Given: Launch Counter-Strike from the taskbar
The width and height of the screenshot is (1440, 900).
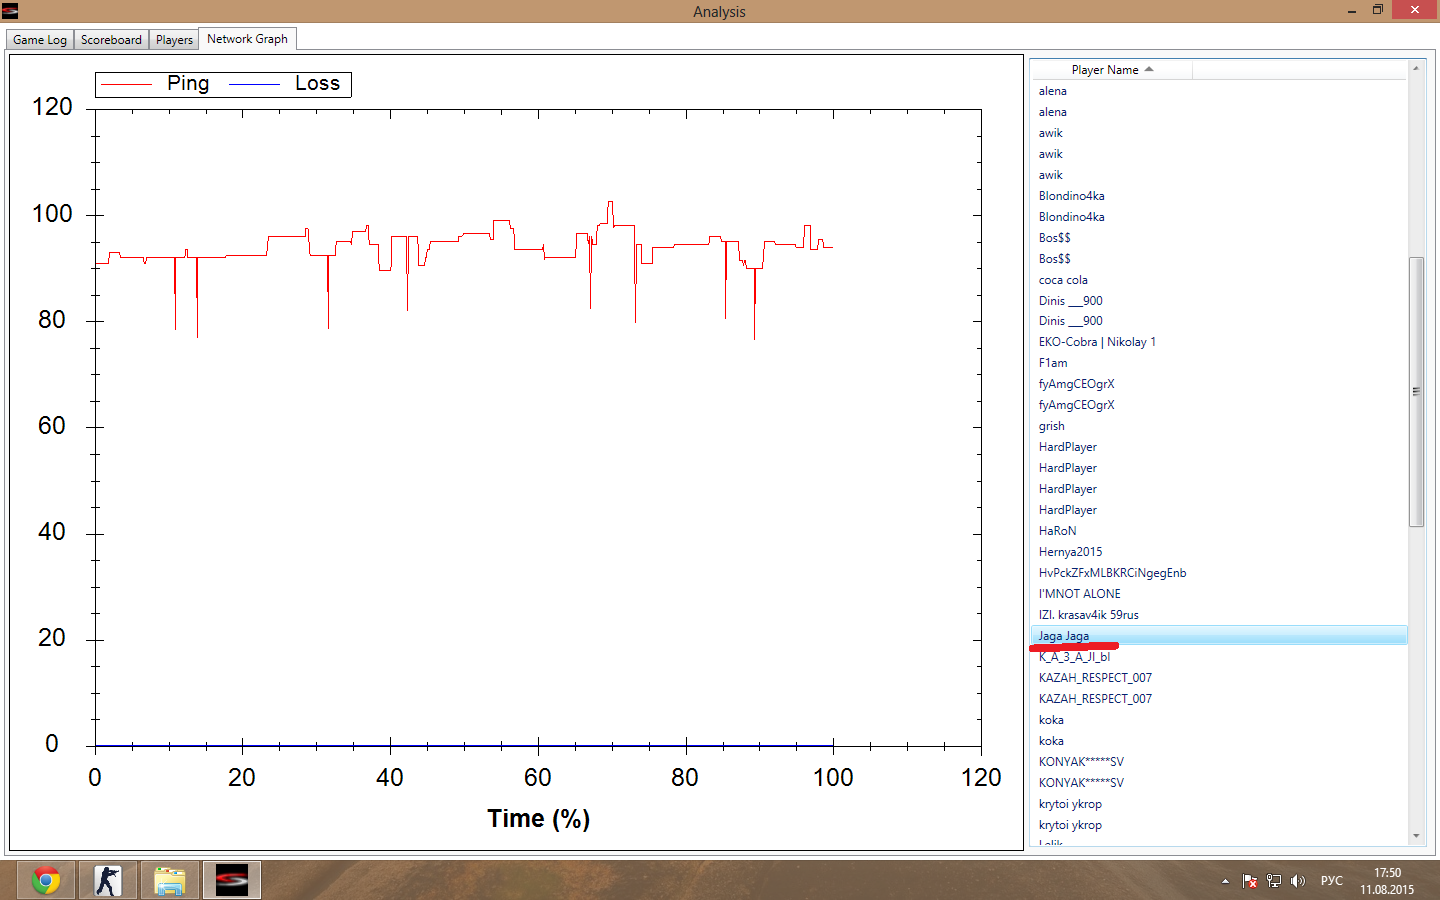Looking at the screenshot, I should point(108,880).
